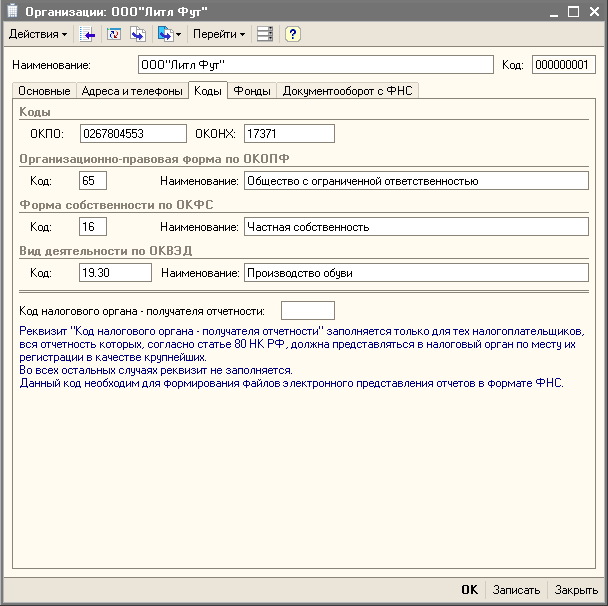
Task: Switch to the Основные tab
Action: pos(44,91)
